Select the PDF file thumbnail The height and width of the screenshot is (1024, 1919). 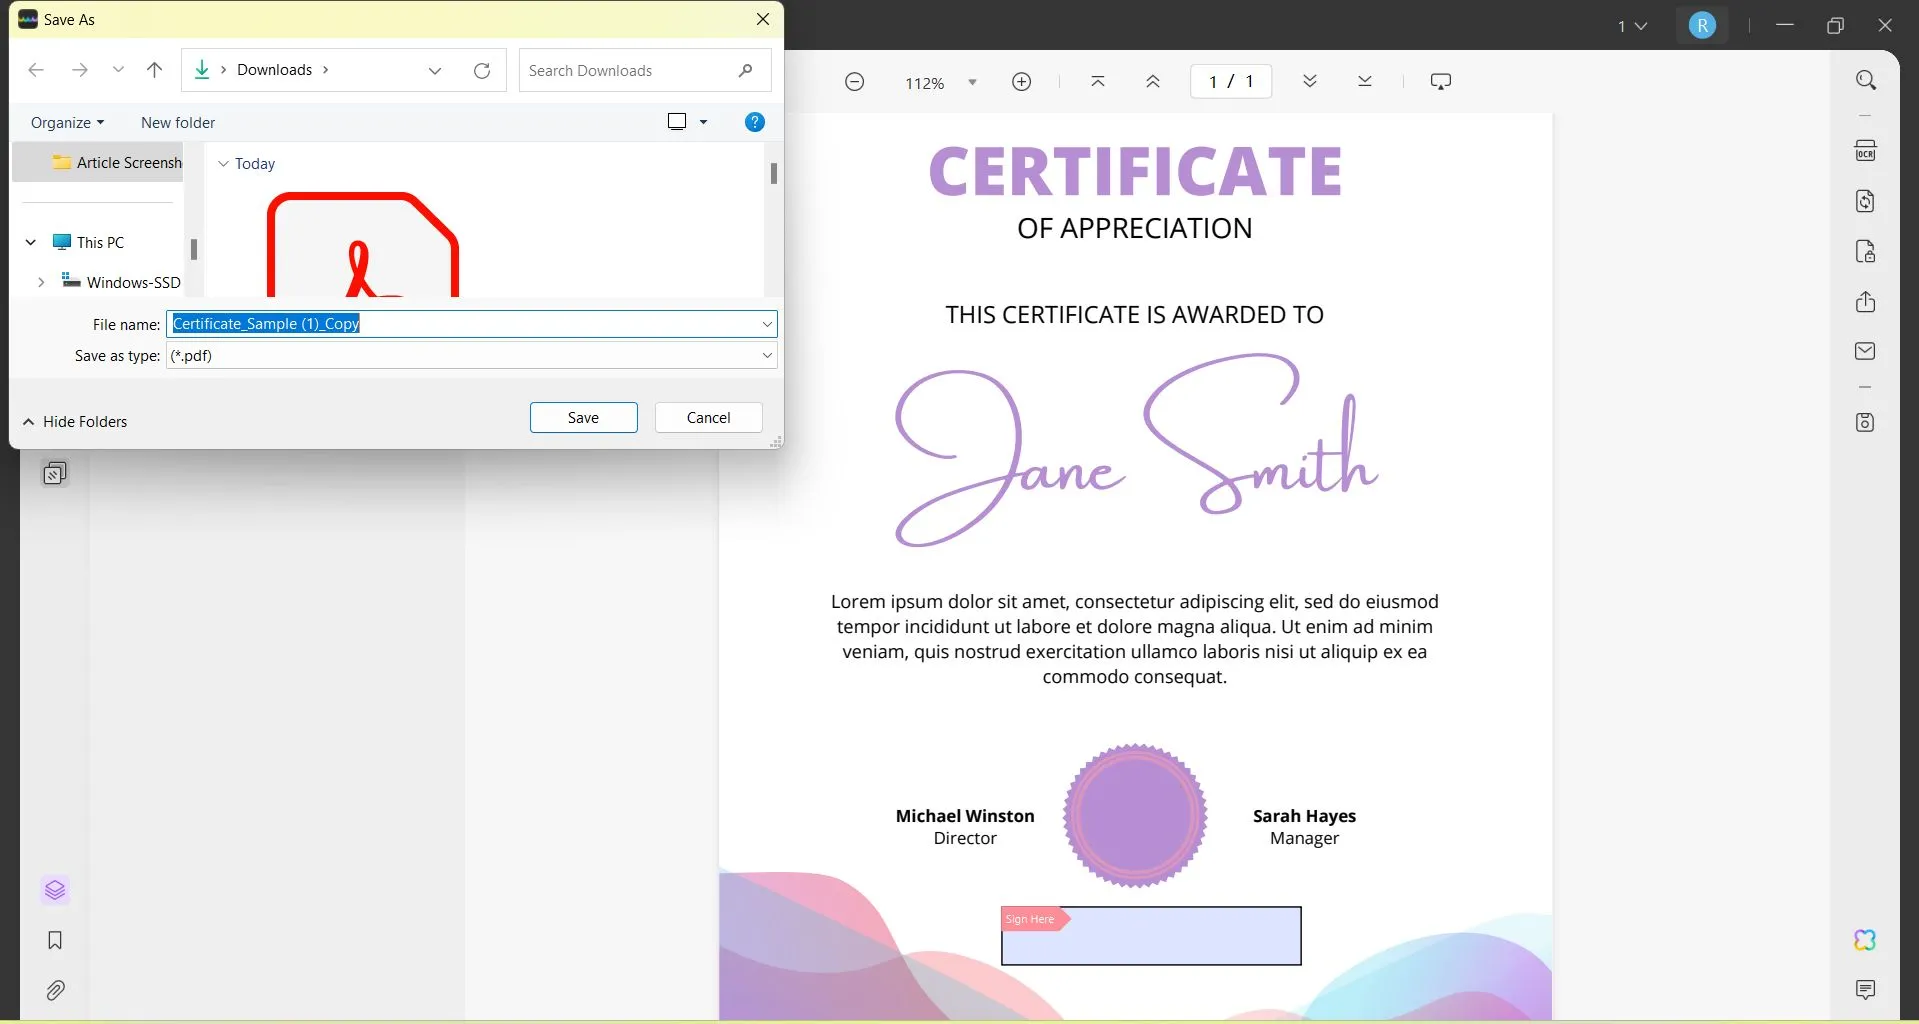point(363,245)
